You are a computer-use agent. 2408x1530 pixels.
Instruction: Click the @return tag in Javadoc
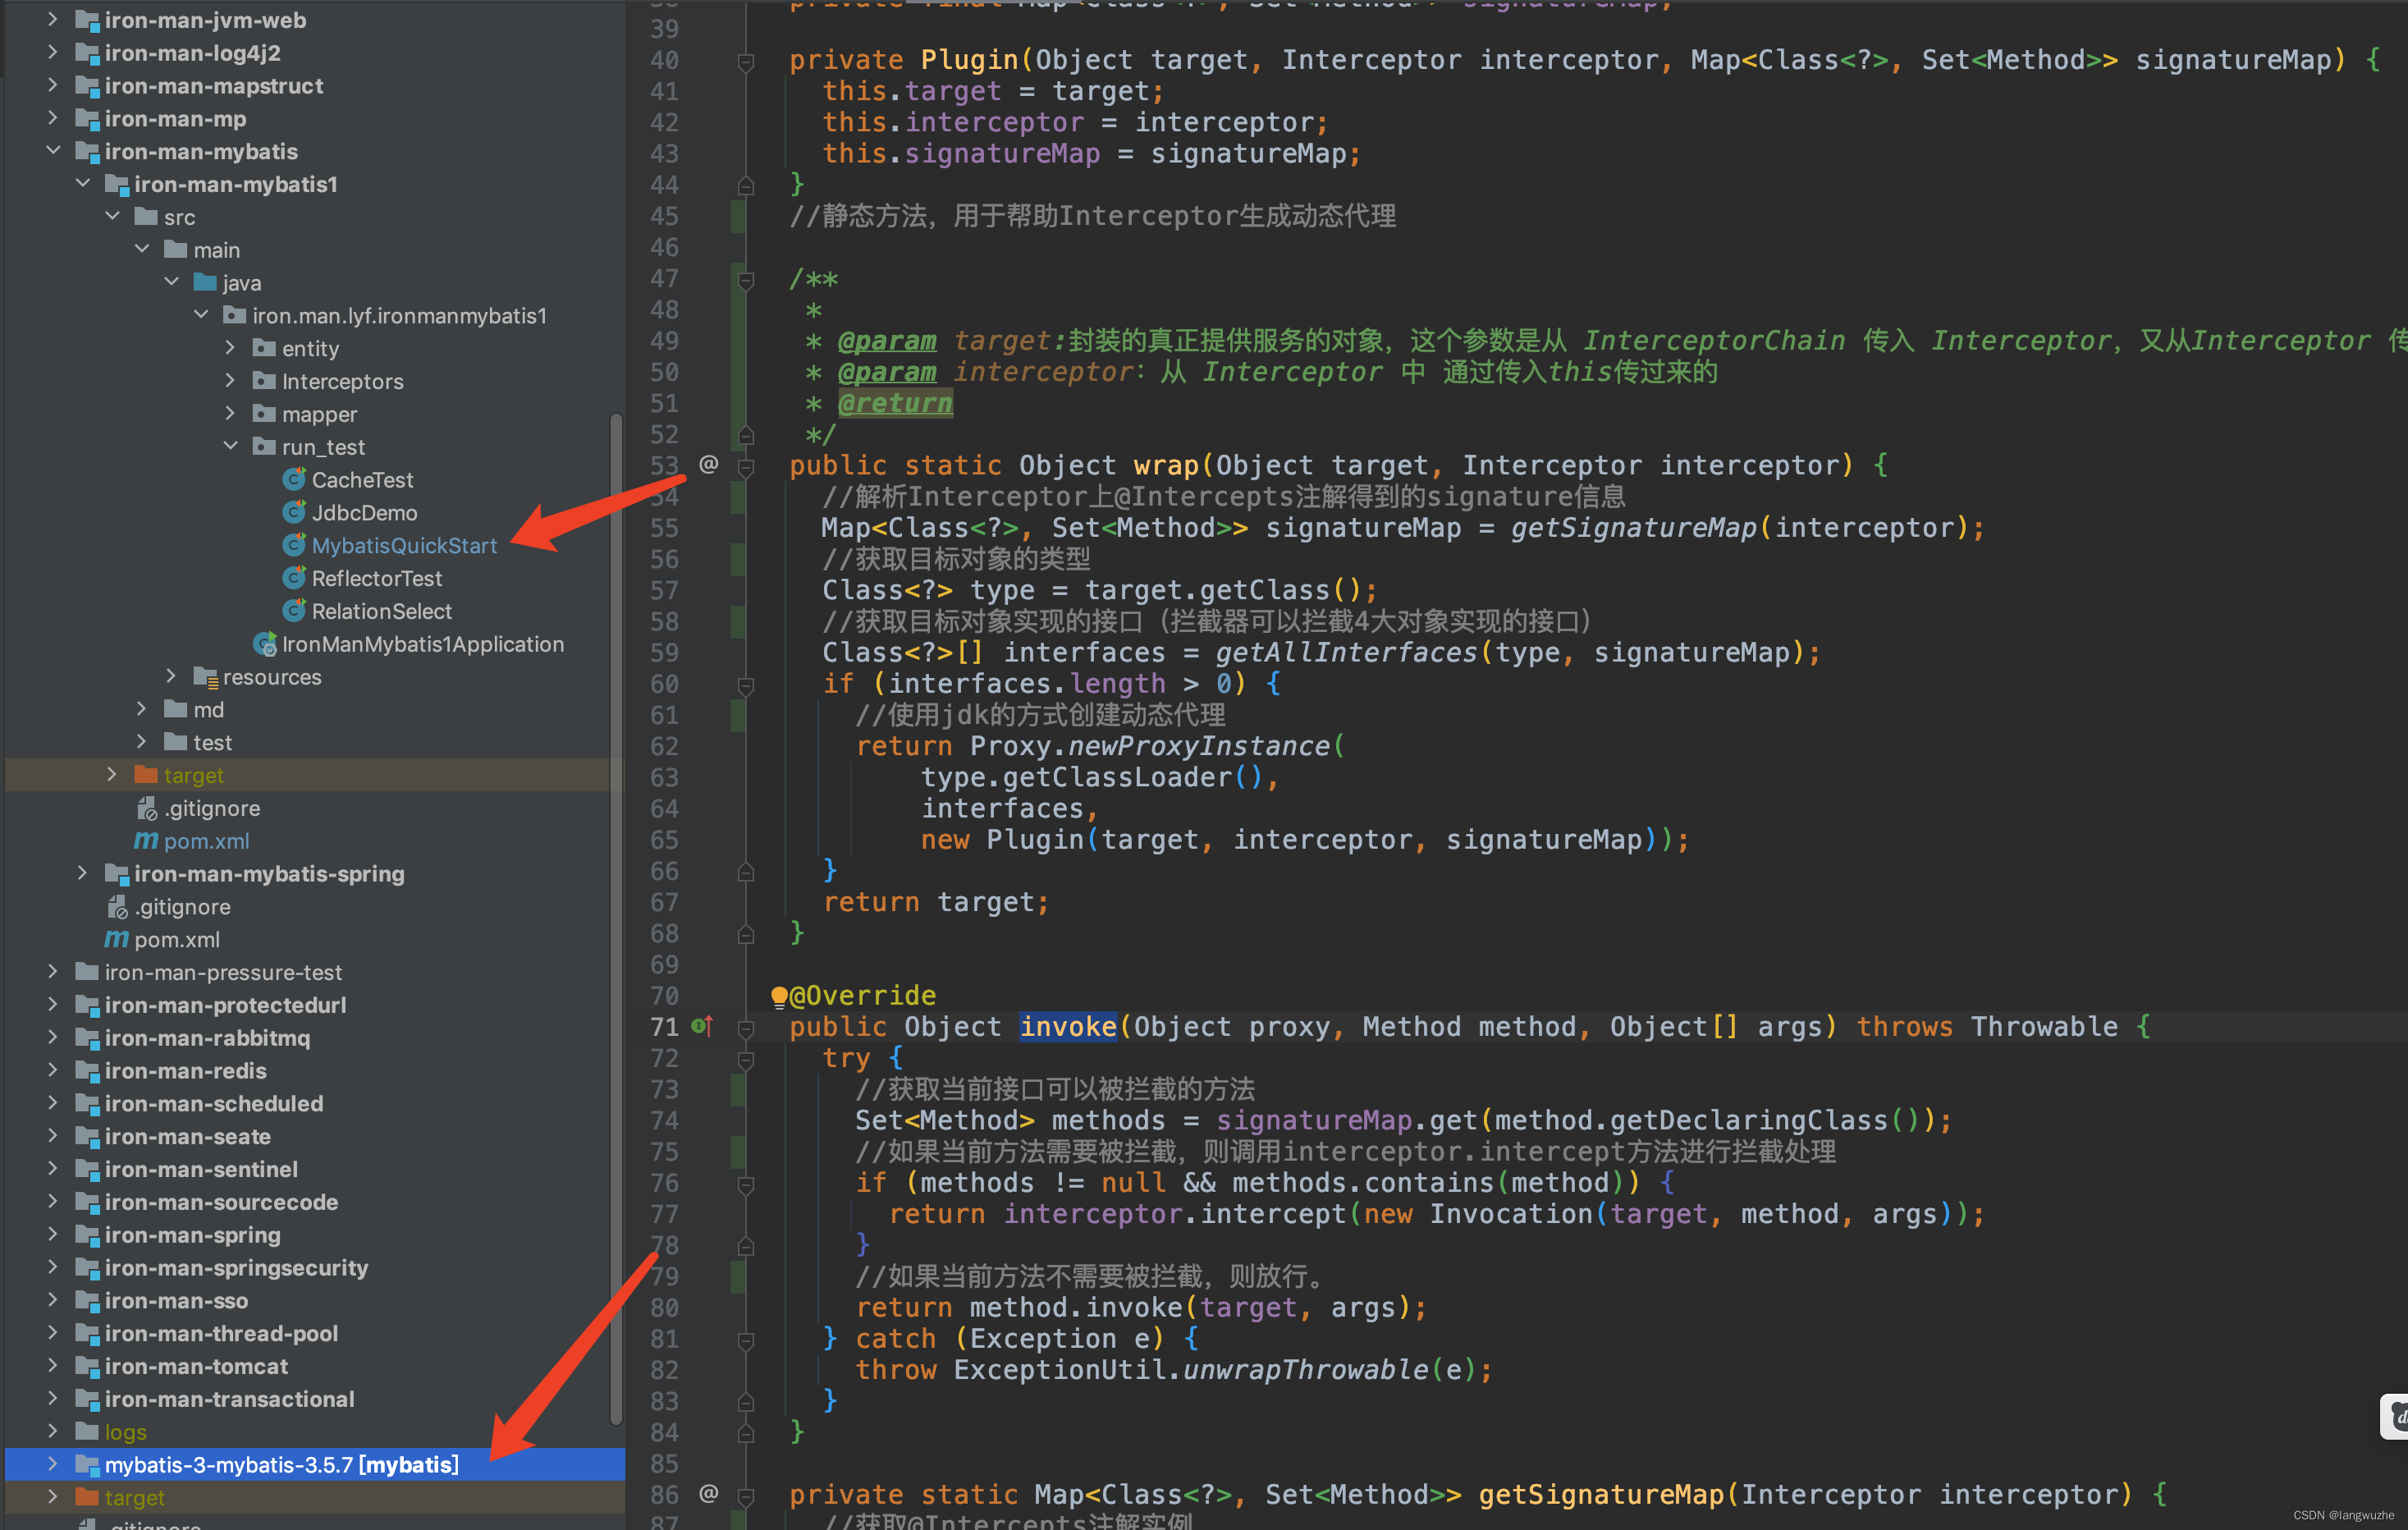point(895,403)
